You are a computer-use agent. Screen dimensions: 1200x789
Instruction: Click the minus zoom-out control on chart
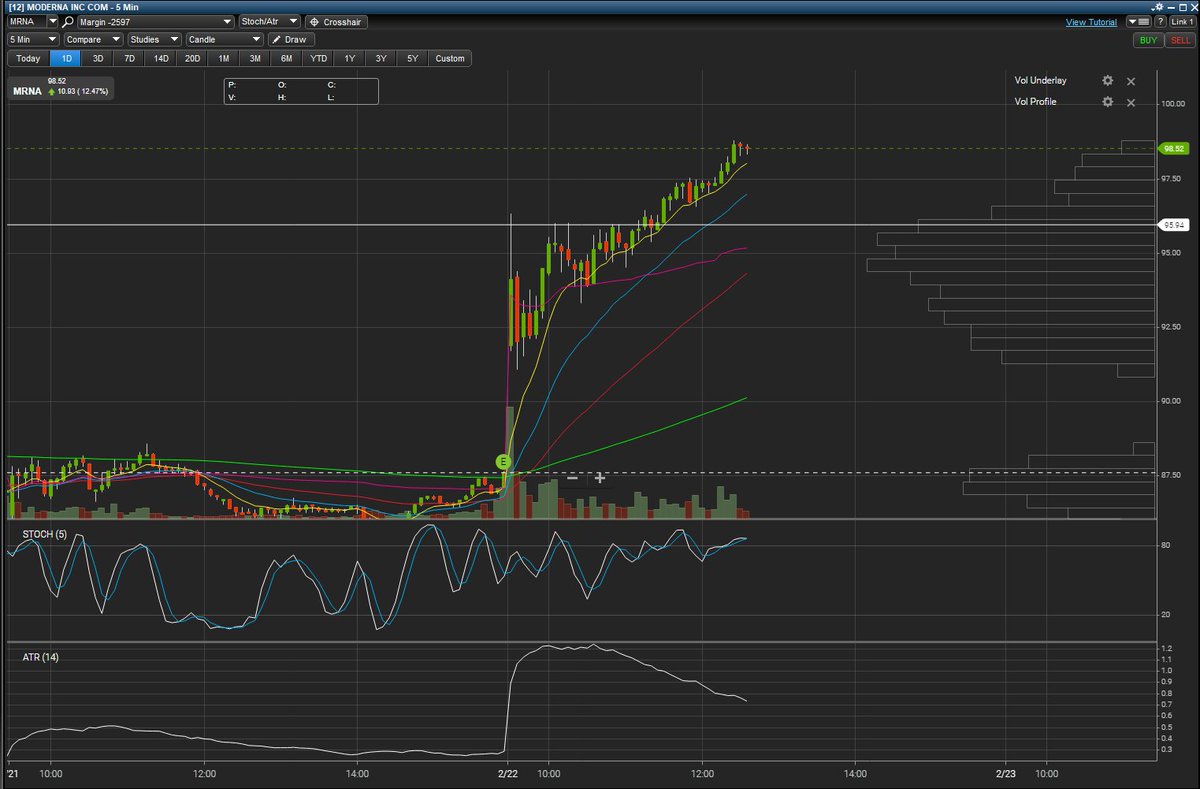pyautogui.click(x=572, y=477)
